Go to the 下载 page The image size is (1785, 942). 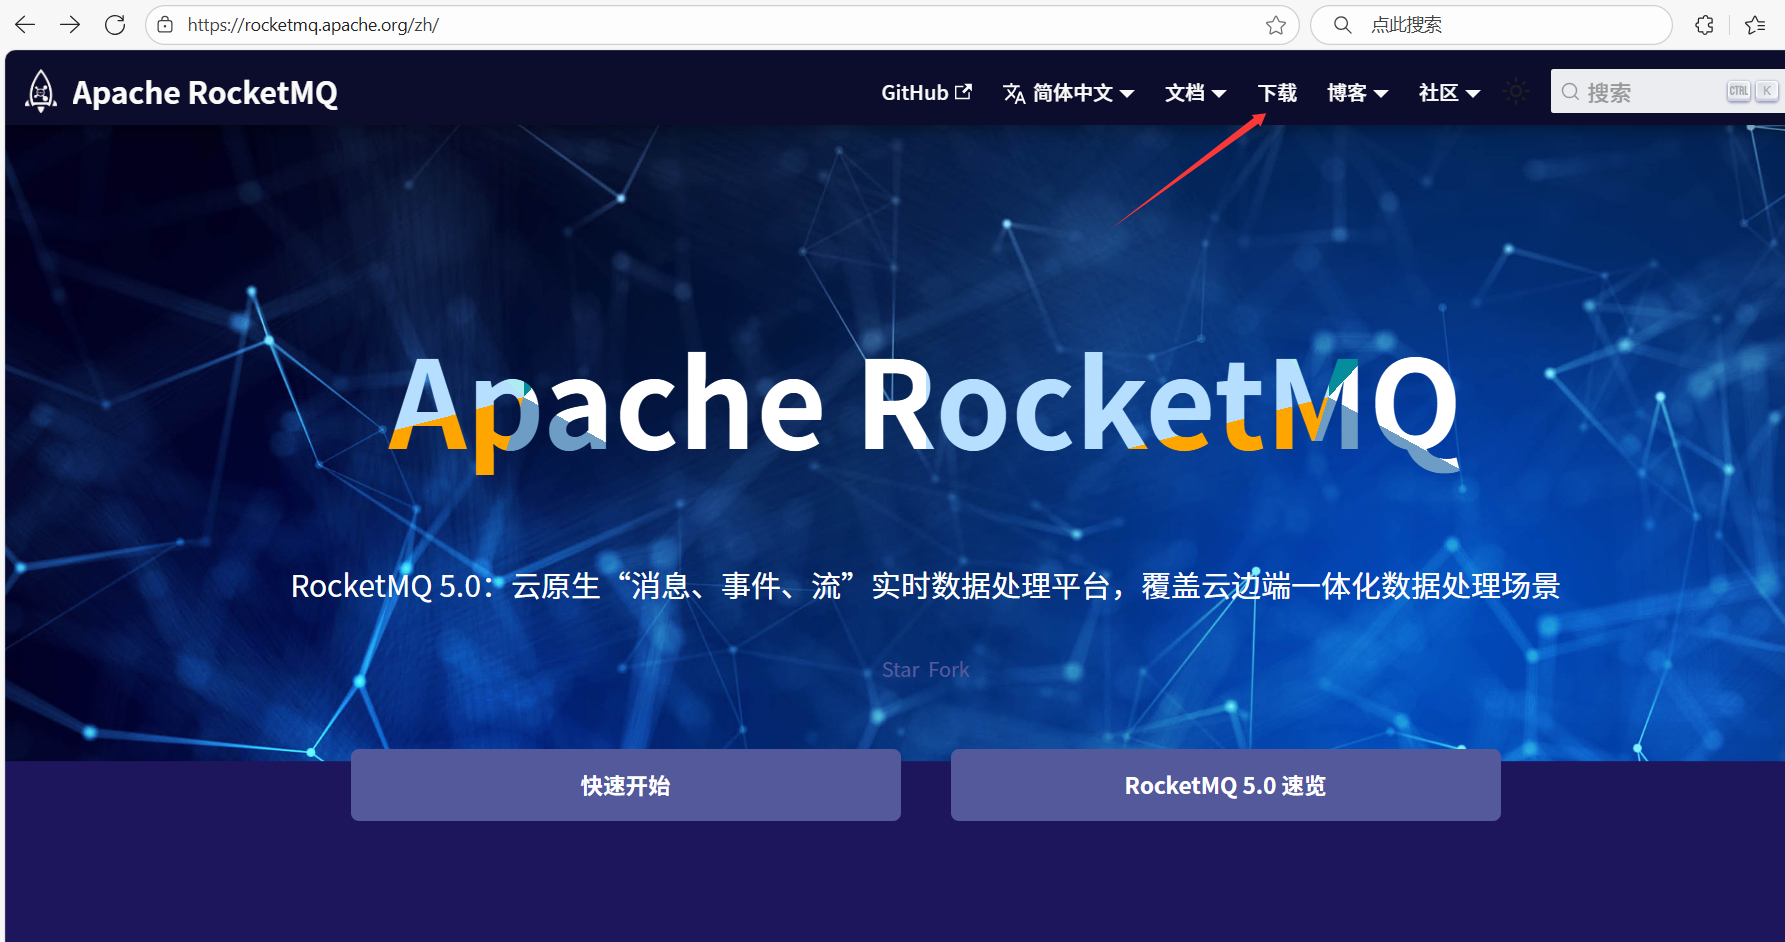1277,93
